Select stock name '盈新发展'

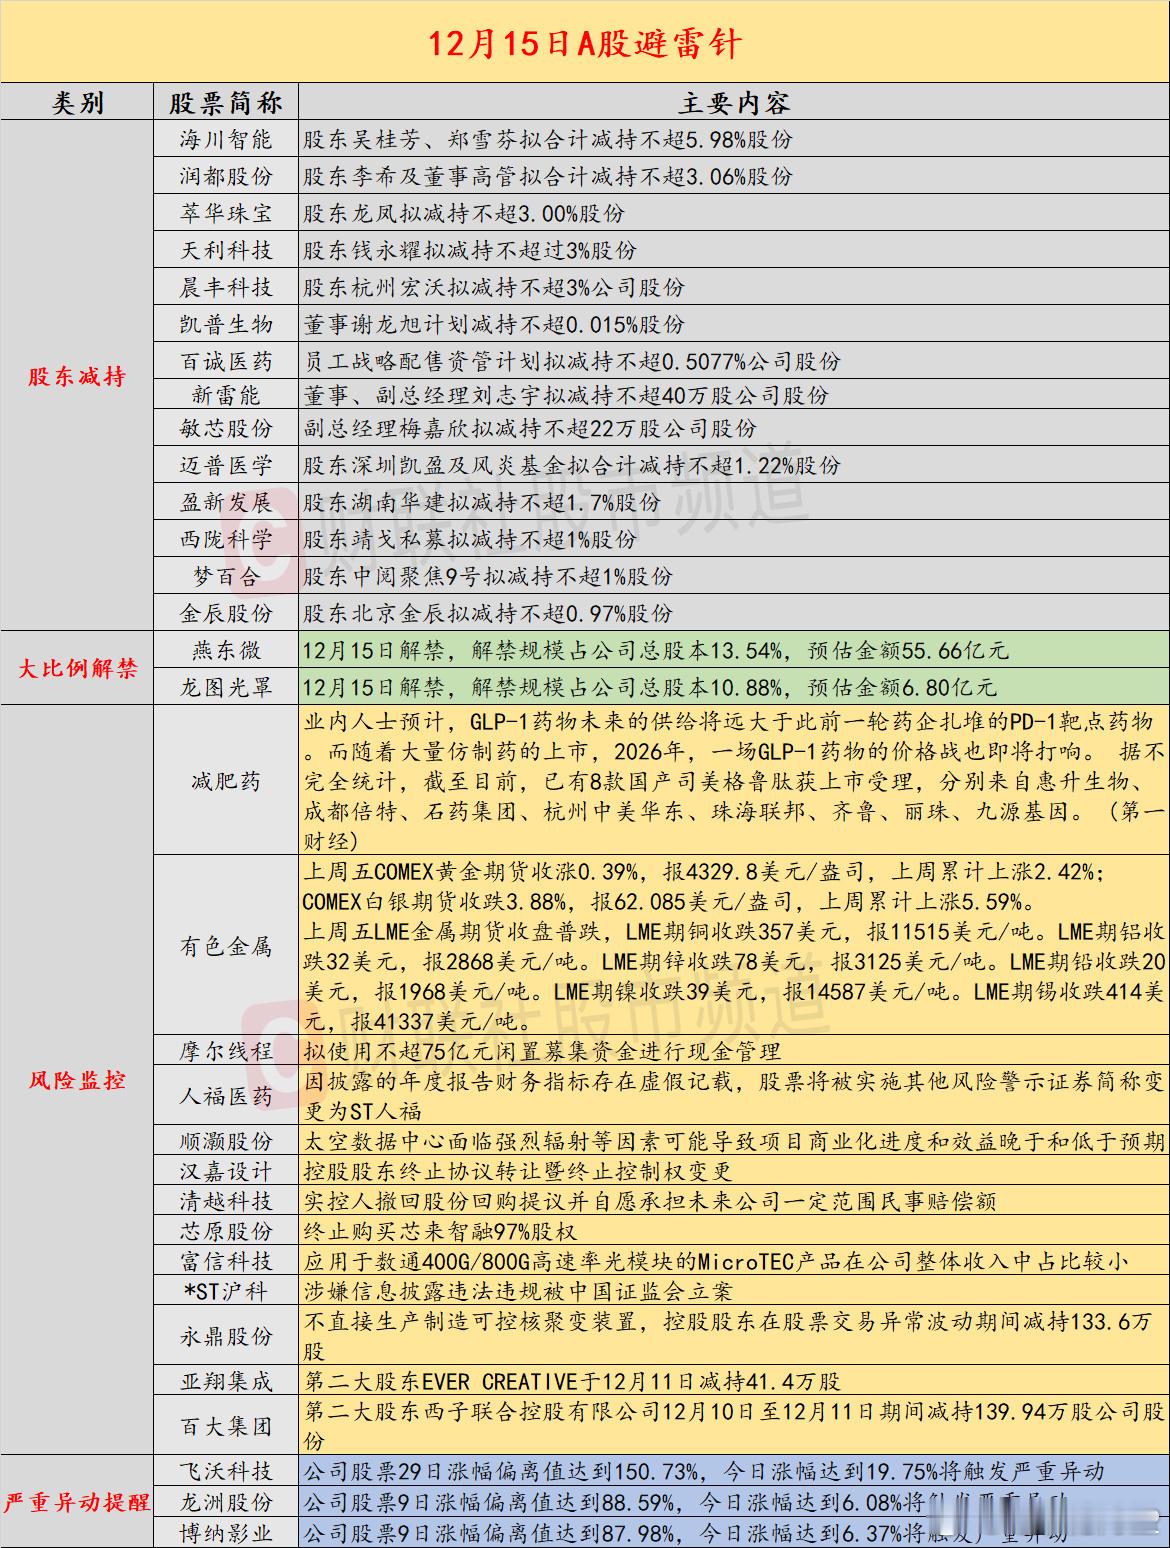coord(226,502)
